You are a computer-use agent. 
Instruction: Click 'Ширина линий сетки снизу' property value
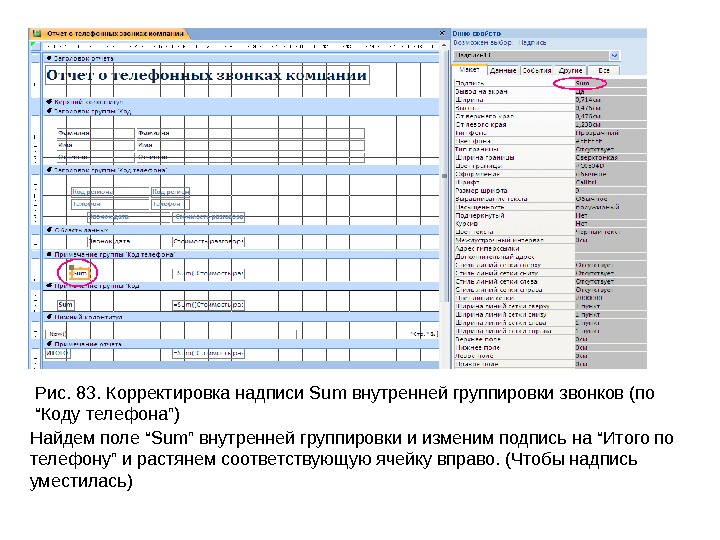(610, 315)
